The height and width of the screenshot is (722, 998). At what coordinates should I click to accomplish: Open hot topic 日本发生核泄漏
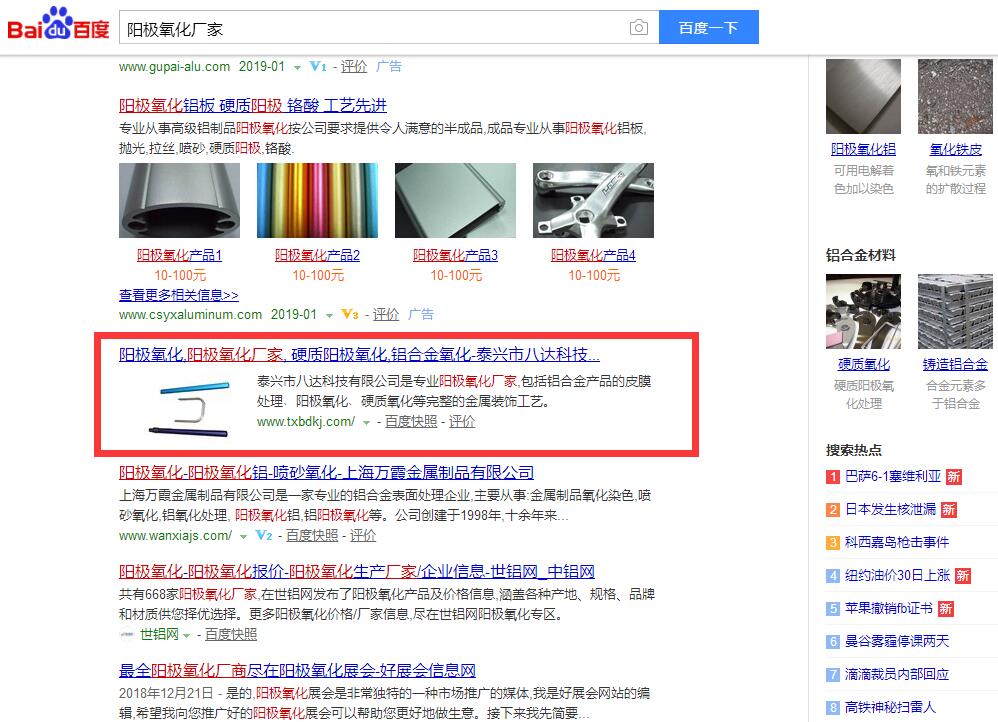tap(890, 509)
